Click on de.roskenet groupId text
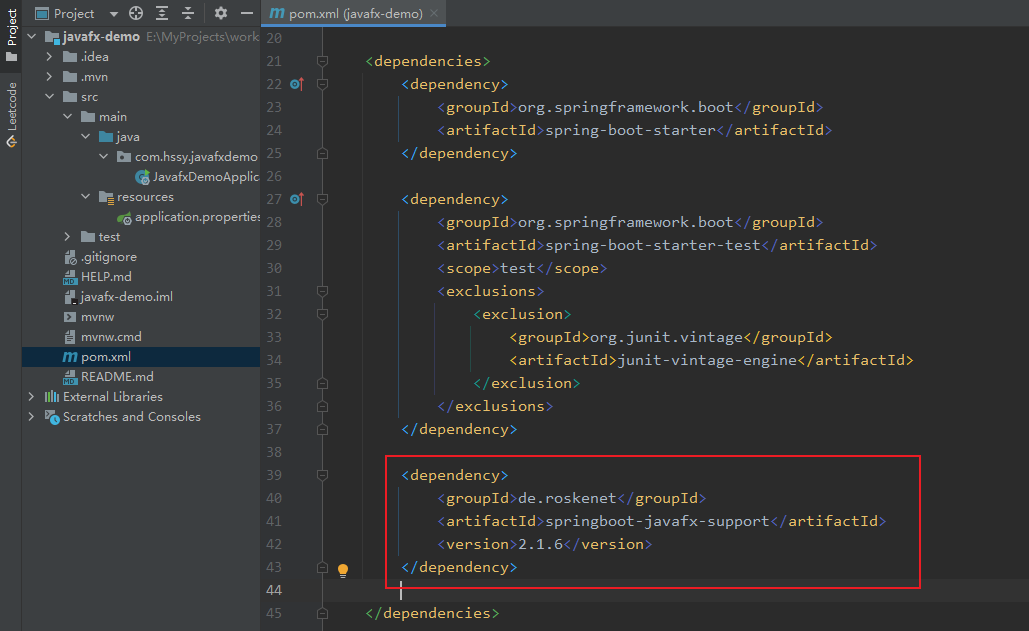Screen dimensions: 1029x631 [568, 499]
